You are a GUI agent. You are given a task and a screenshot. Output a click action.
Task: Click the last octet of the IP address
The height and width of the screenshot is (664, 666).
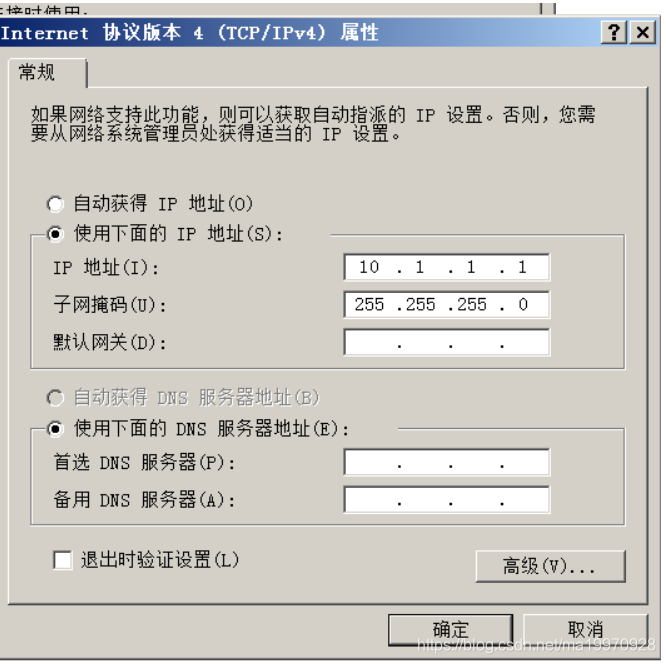(522, 267)
